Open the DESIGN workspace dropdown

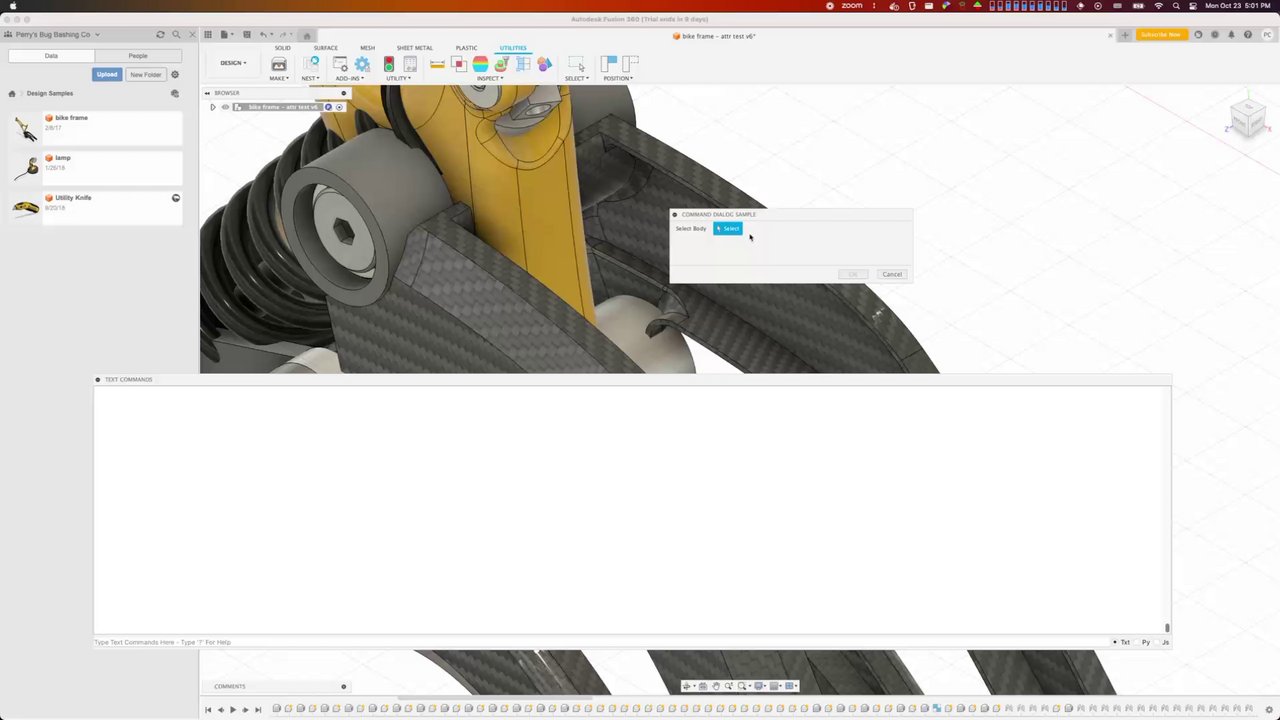pyautogui.click(x=233, y=63)
